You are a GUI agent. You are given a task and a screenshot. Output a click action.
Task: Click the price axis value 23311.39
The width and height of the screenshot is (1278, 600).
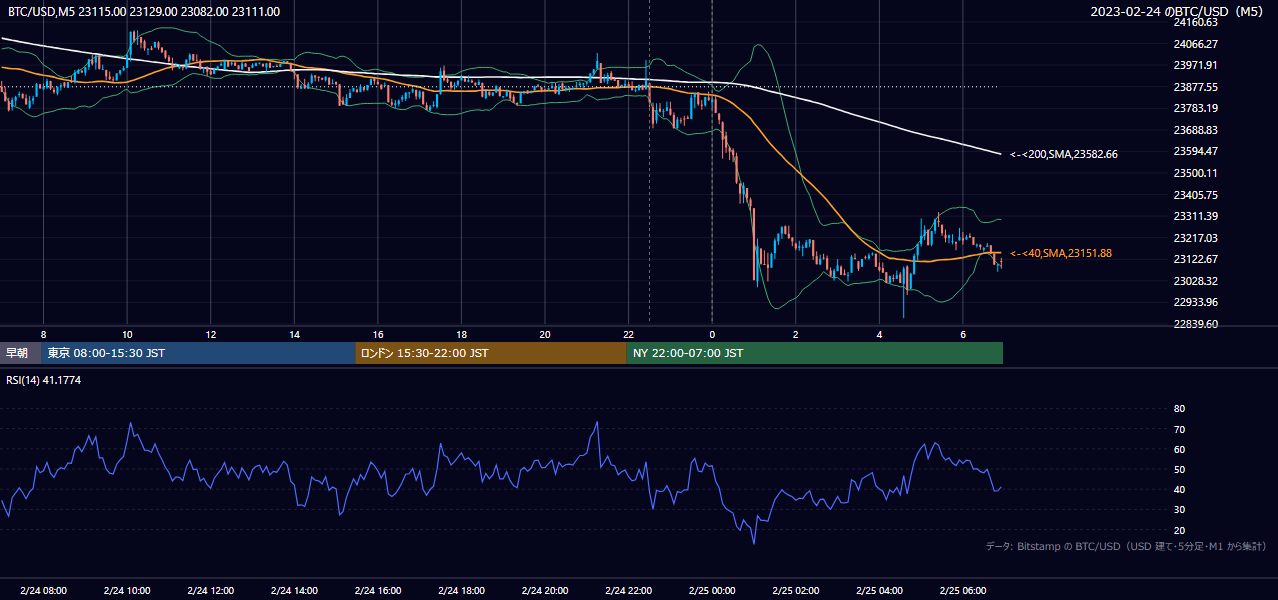click(1195, 216)
